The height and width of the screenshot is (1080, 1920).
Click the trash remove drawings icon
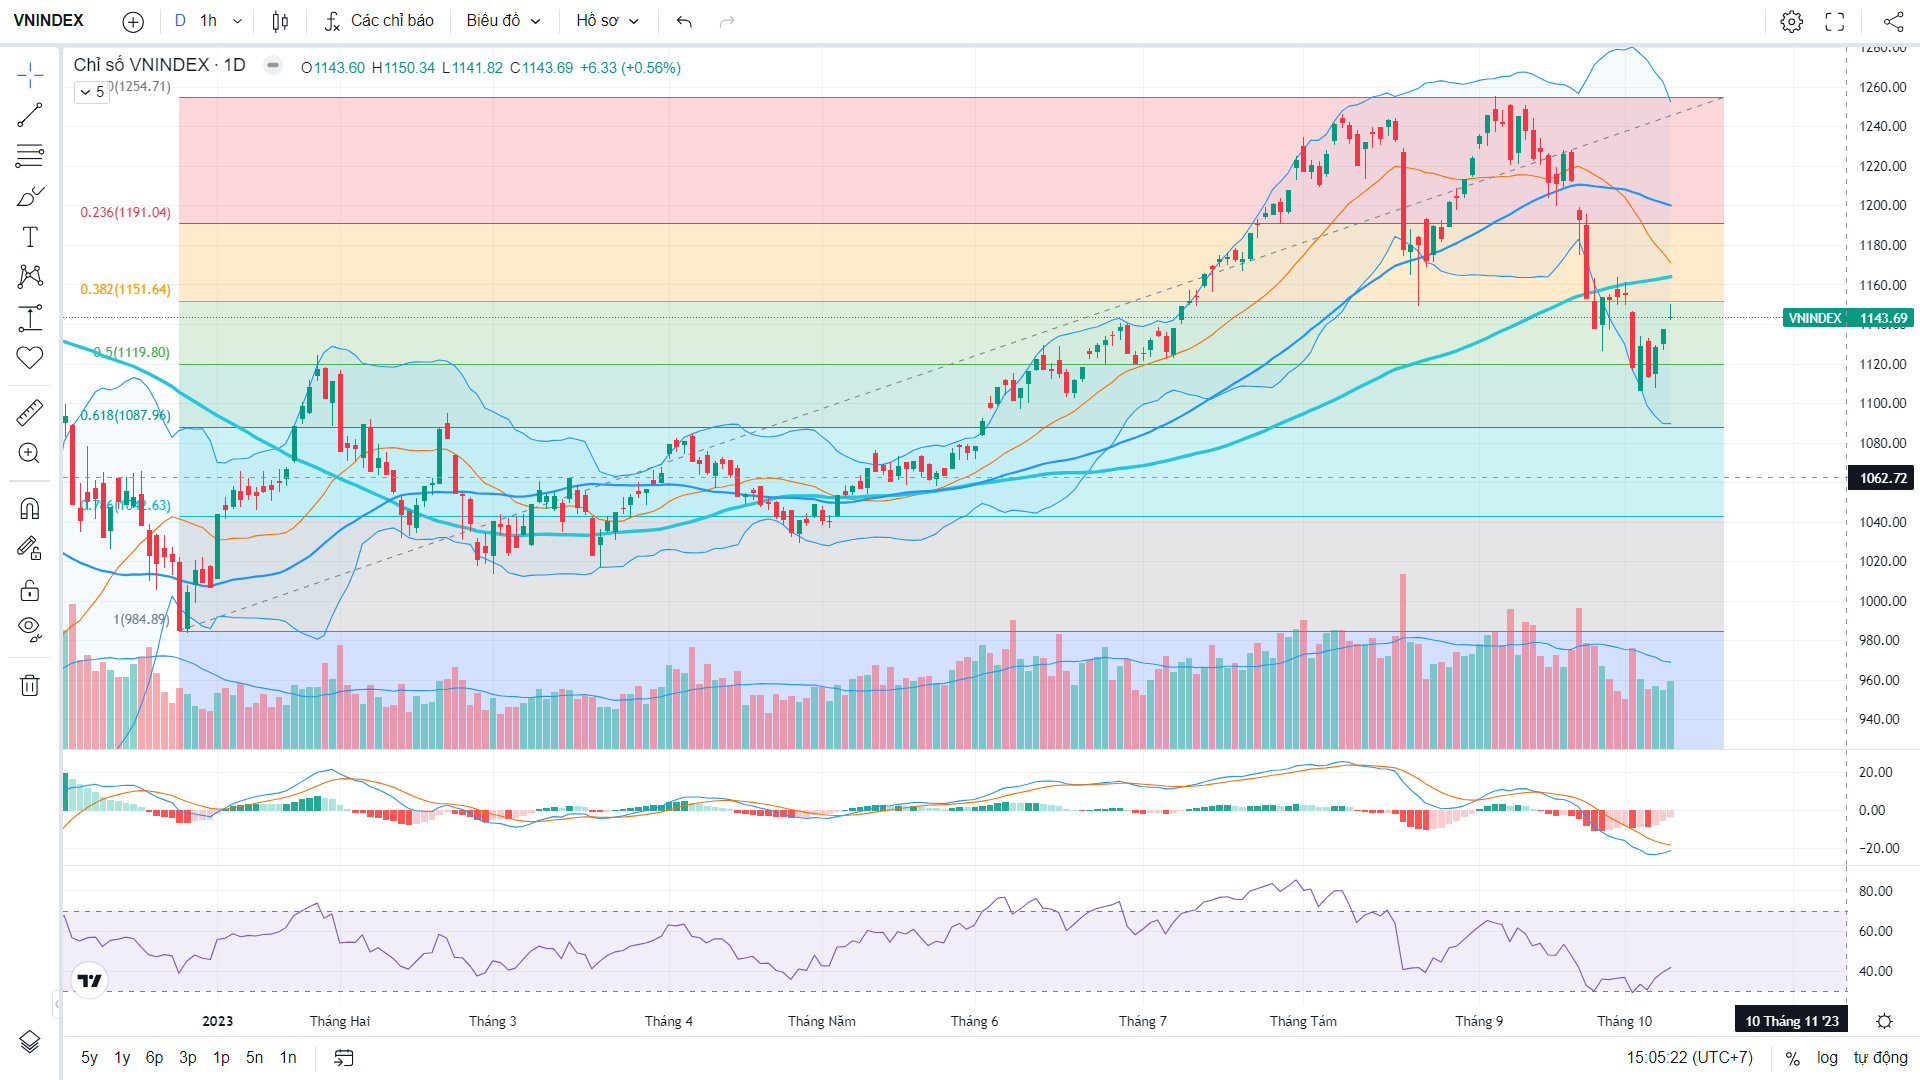coord(30,685)
